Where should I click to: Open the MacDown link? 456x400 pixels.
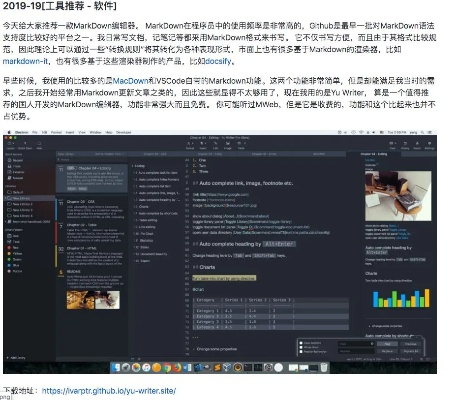click(131, 81)
